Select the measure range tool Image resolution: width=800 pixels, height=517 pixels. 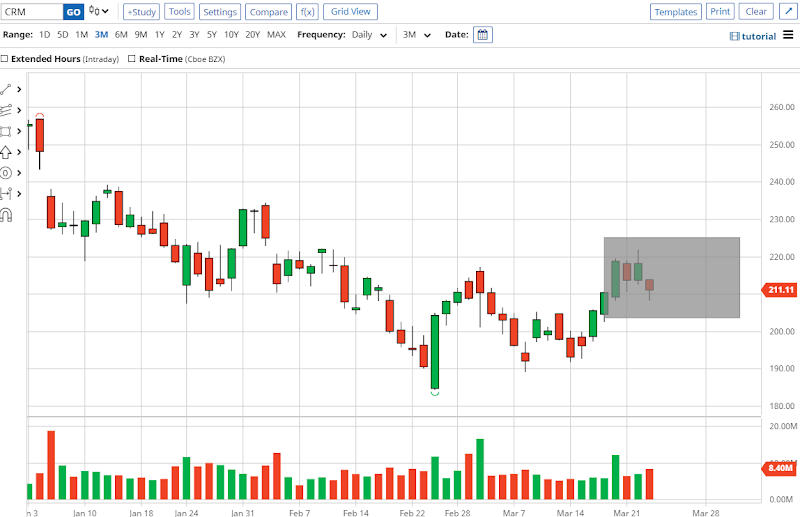[6, 194]
